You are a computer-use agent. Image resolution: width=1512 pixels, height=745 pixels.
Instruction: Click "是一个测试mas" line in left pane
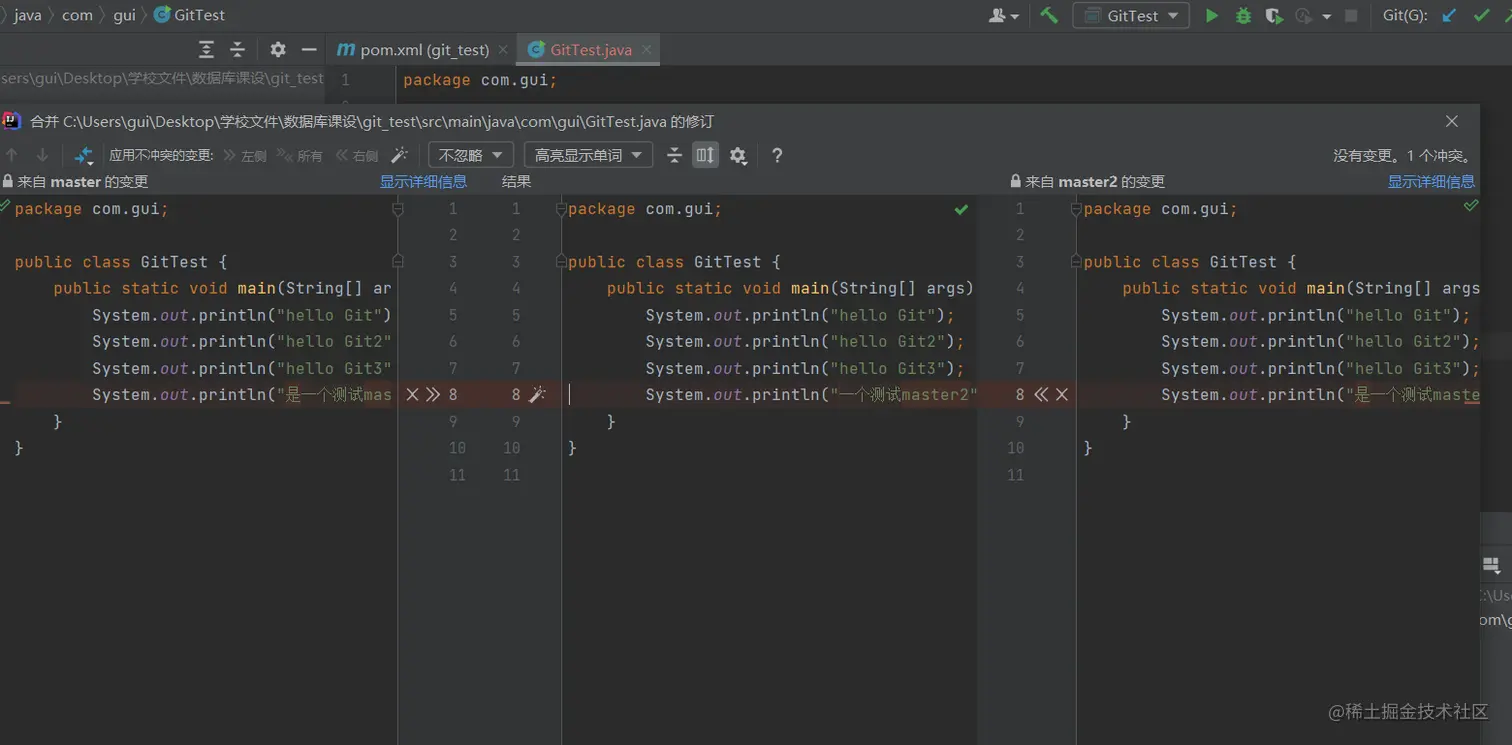[242, 395]
